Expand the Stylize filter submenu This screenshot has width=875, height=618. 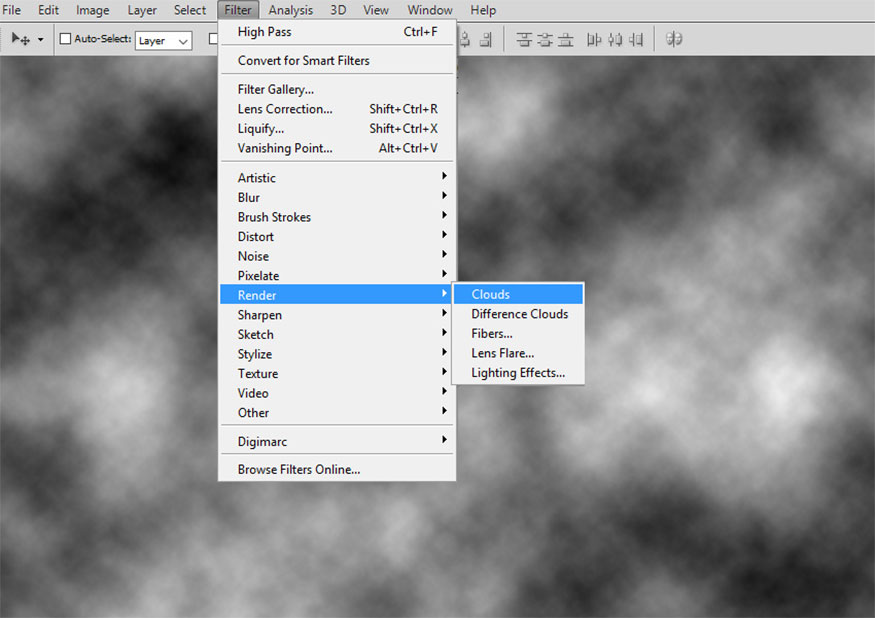coord(337,353)
